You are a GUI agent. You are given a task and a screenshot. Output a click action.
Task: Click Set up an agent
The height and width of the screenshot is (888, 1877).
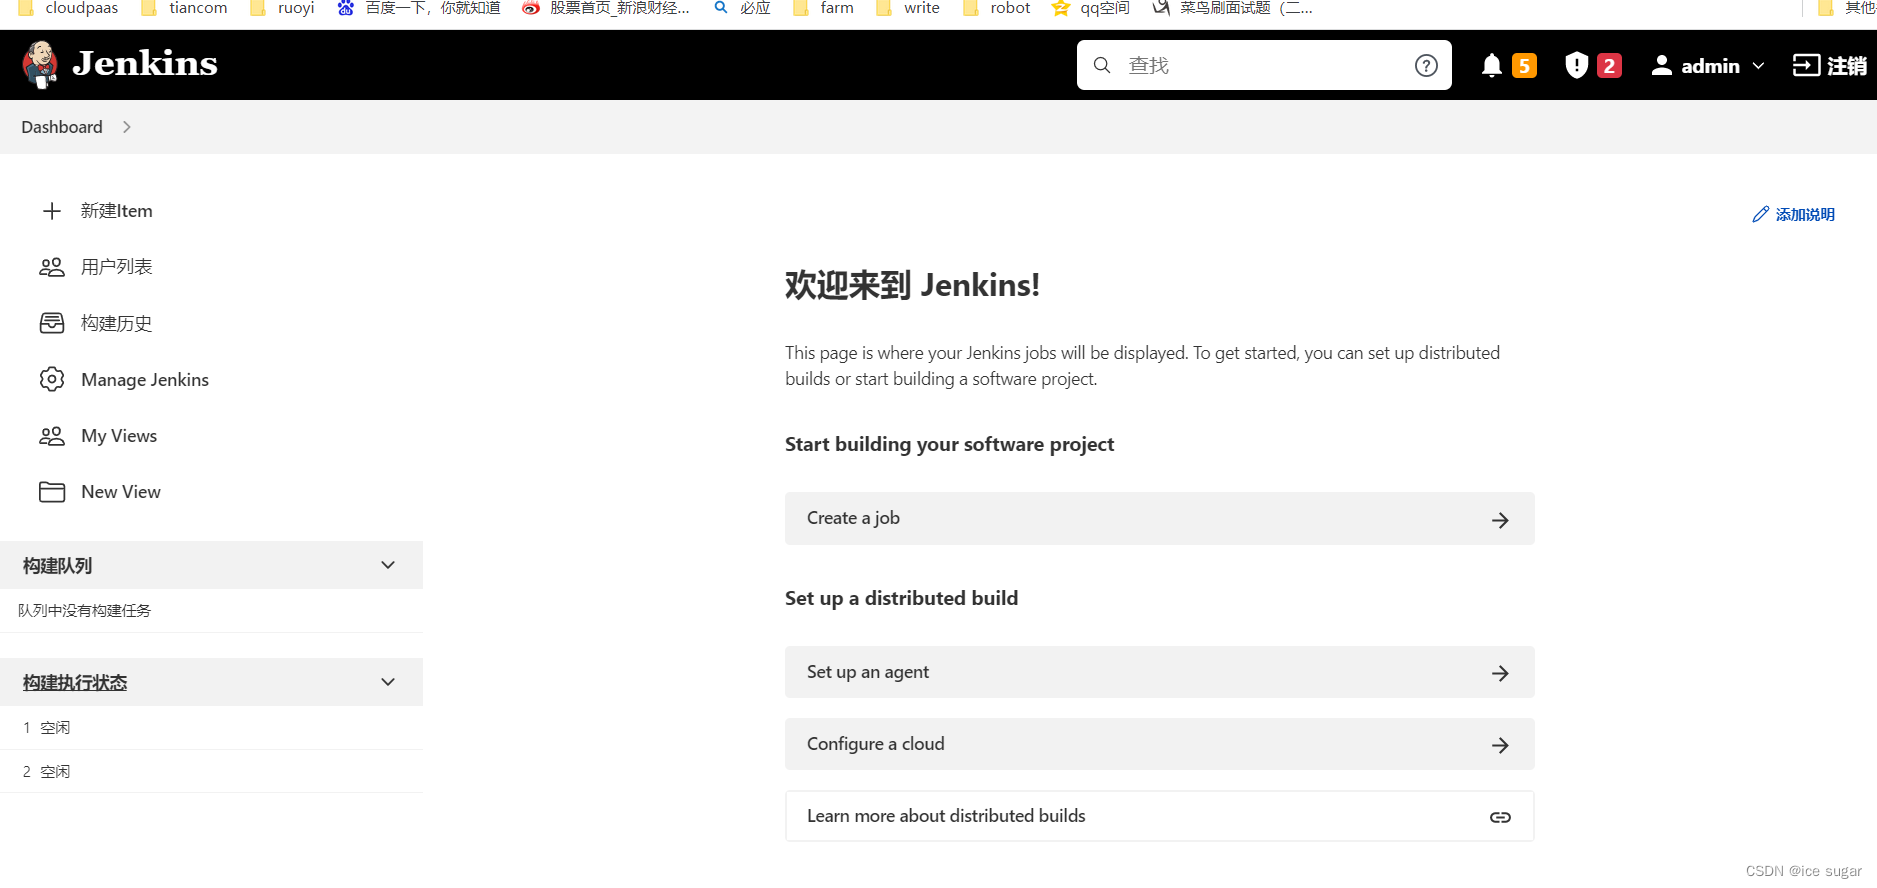point(1159,672)
